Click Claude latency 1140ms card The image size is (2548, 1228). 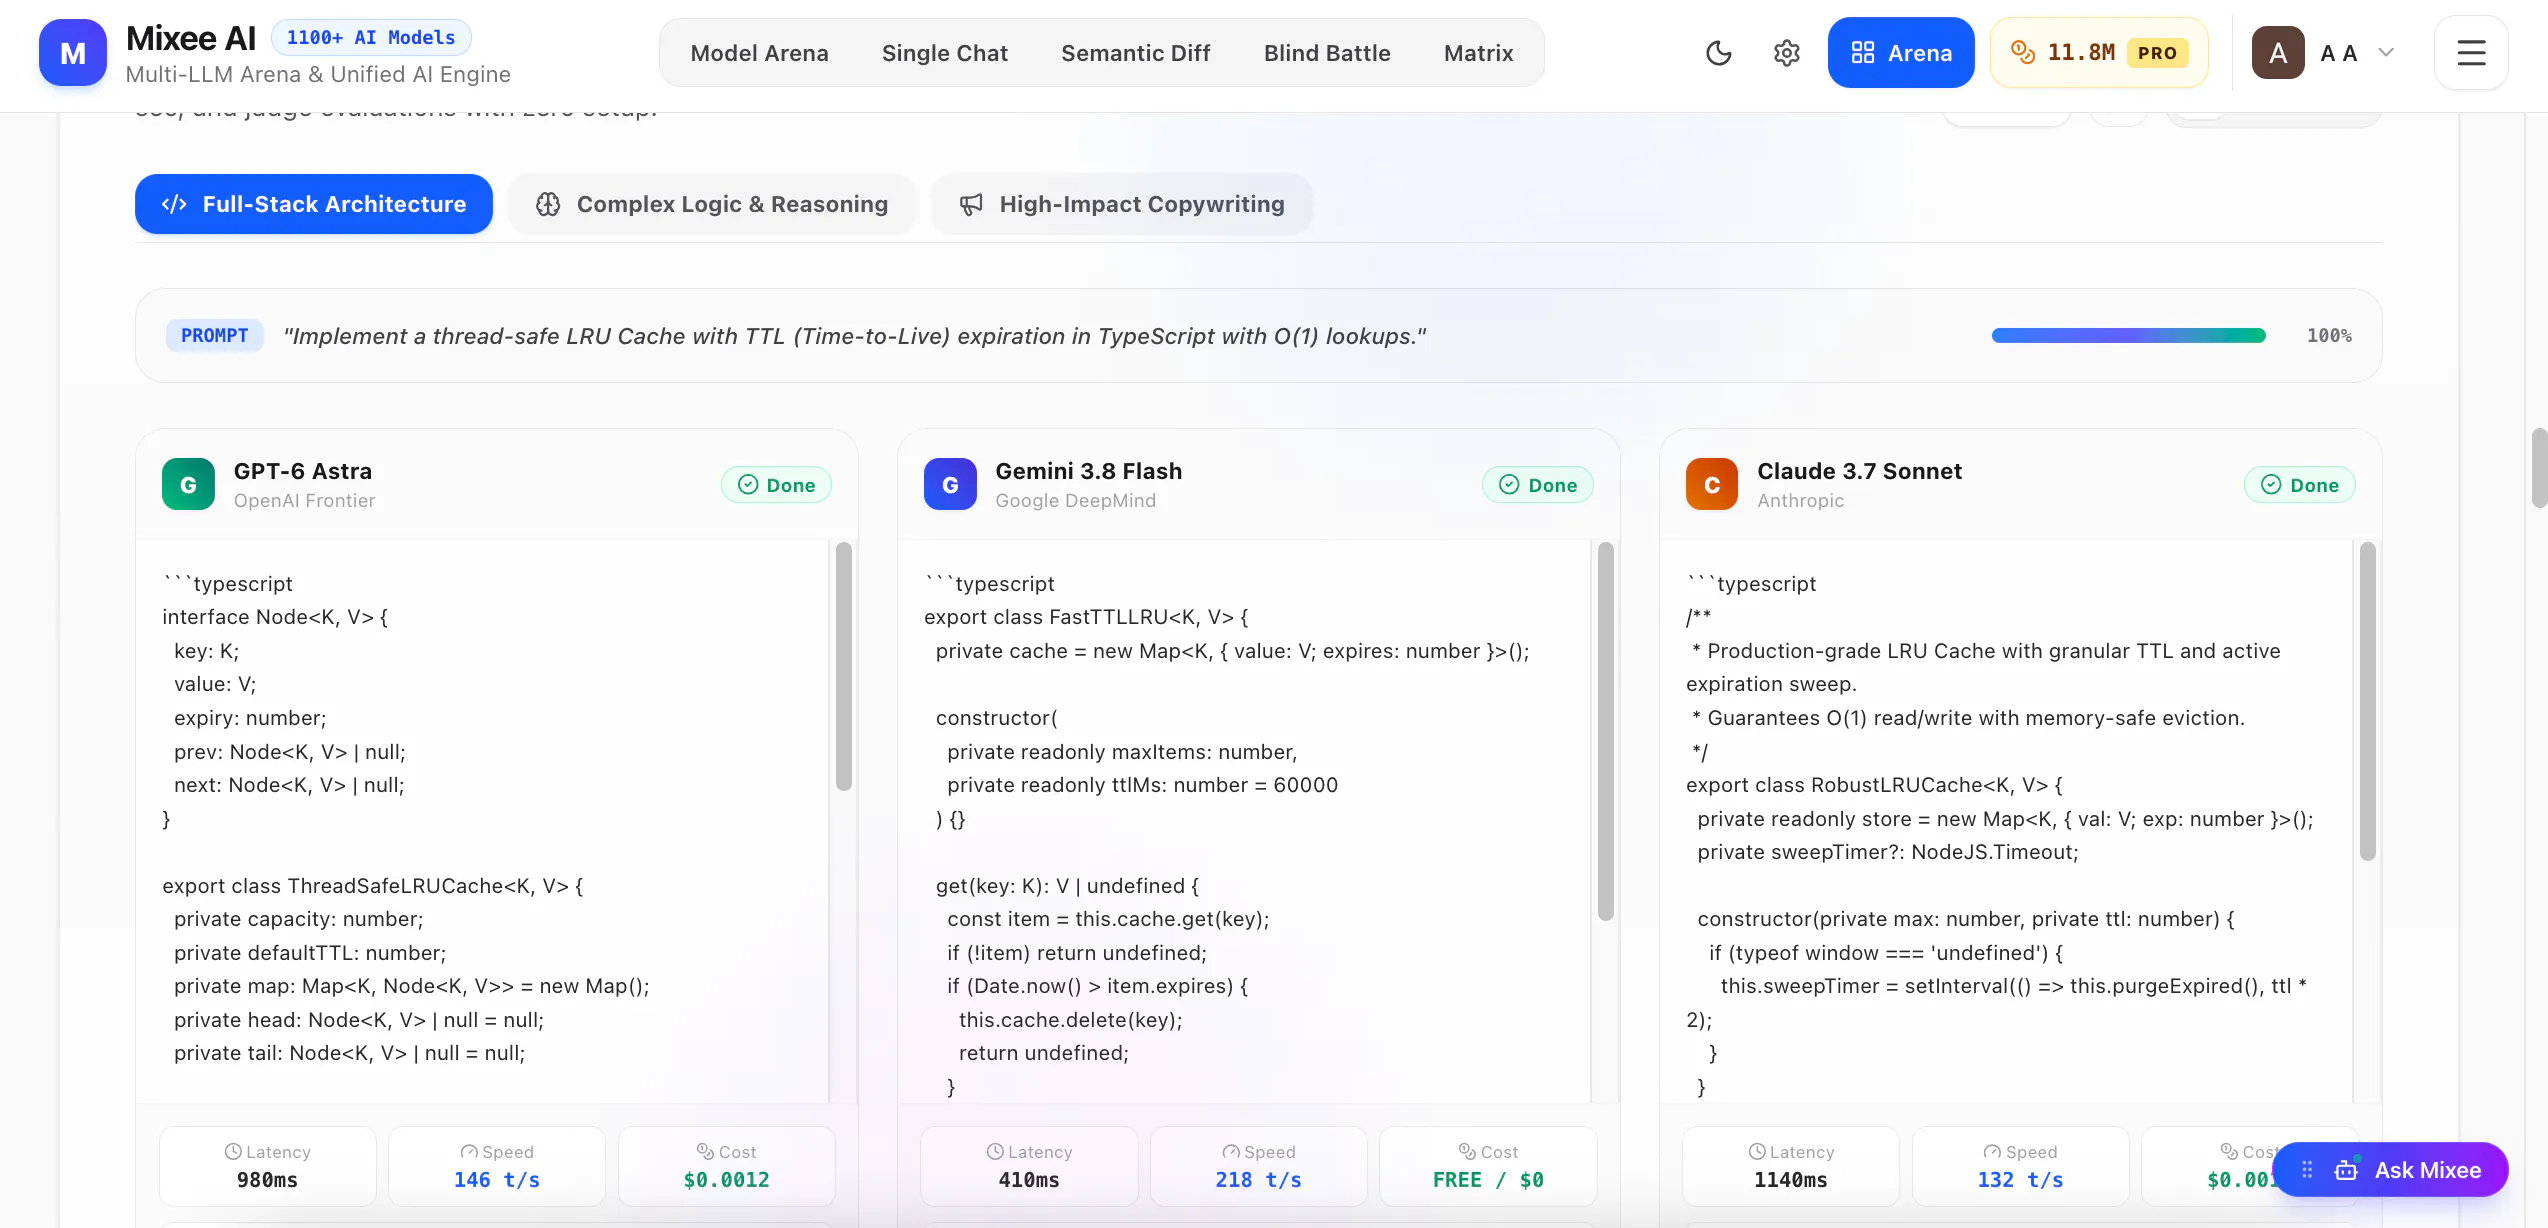[x=1791, y=1166]
